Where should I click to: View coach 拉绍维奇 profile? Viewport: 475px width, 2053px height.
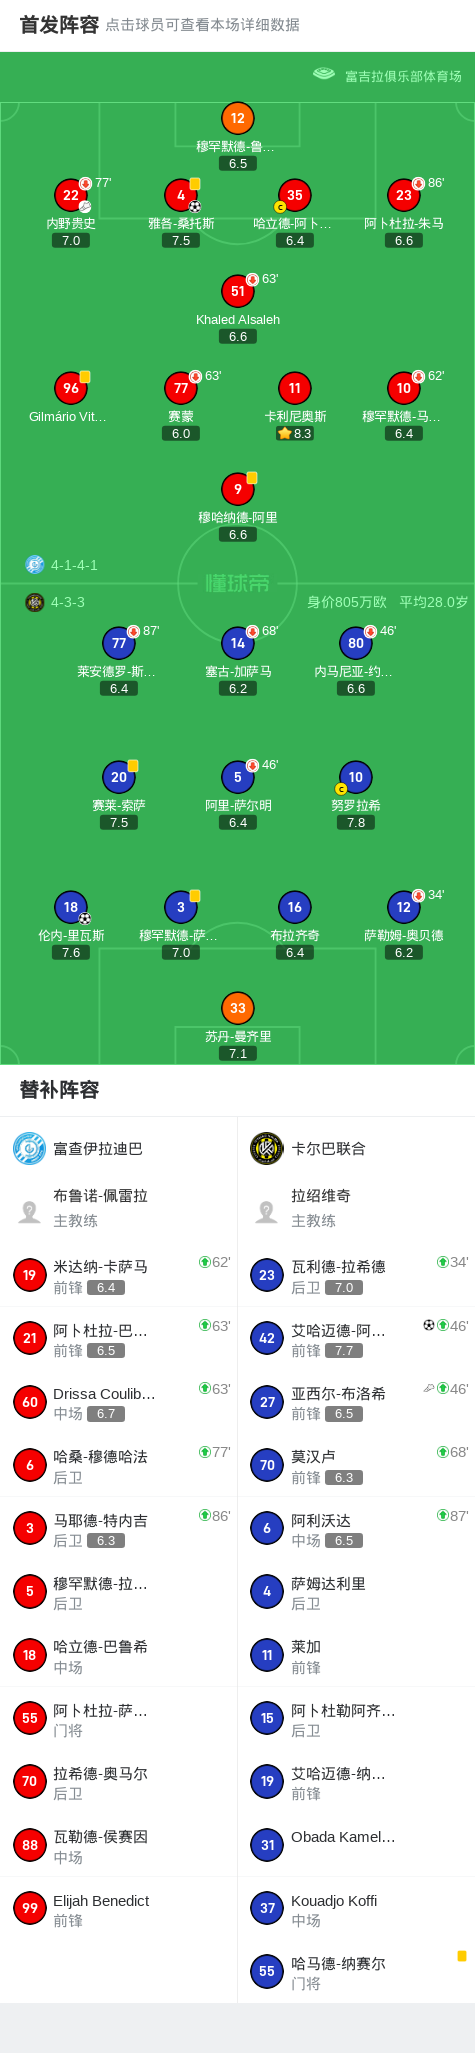click(x=356, y=1208)
